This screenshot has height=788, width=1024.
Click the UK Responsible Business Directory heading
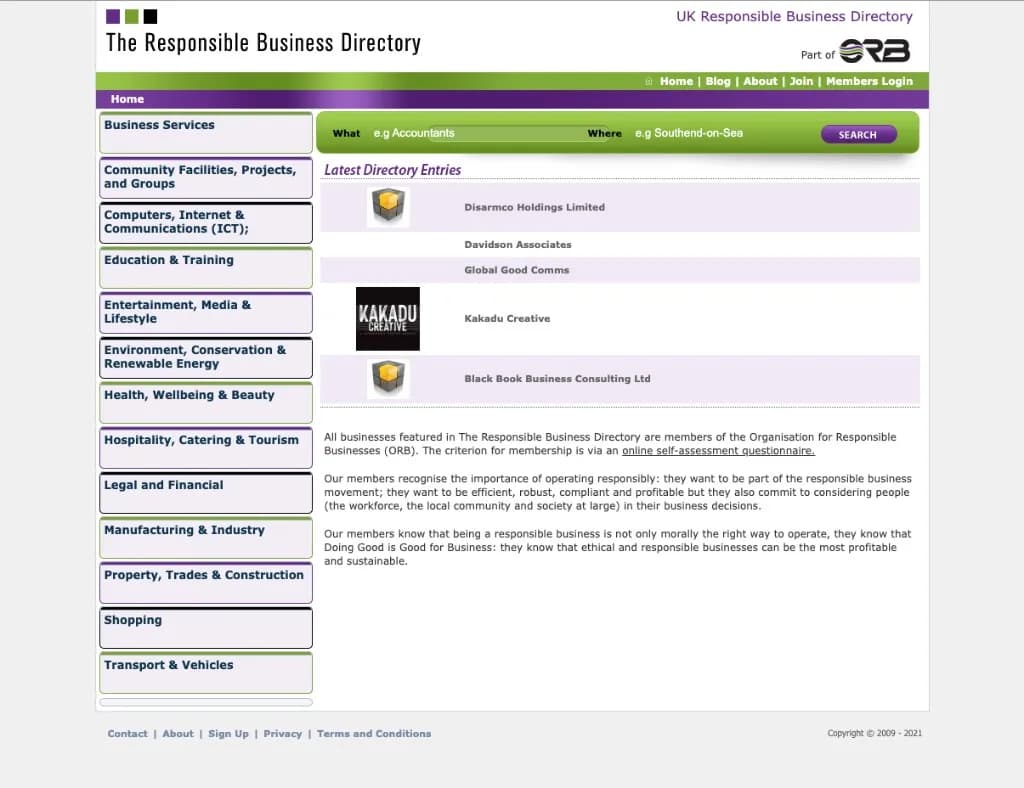794,16
